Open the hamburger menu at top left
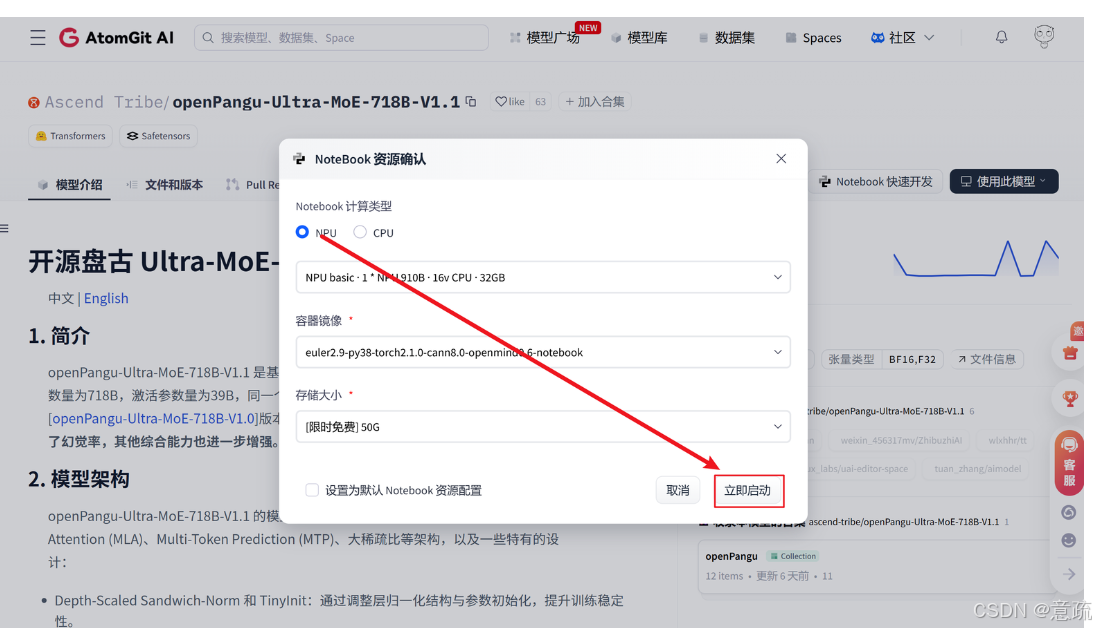 pyautogui.click(x=38, y=38)
